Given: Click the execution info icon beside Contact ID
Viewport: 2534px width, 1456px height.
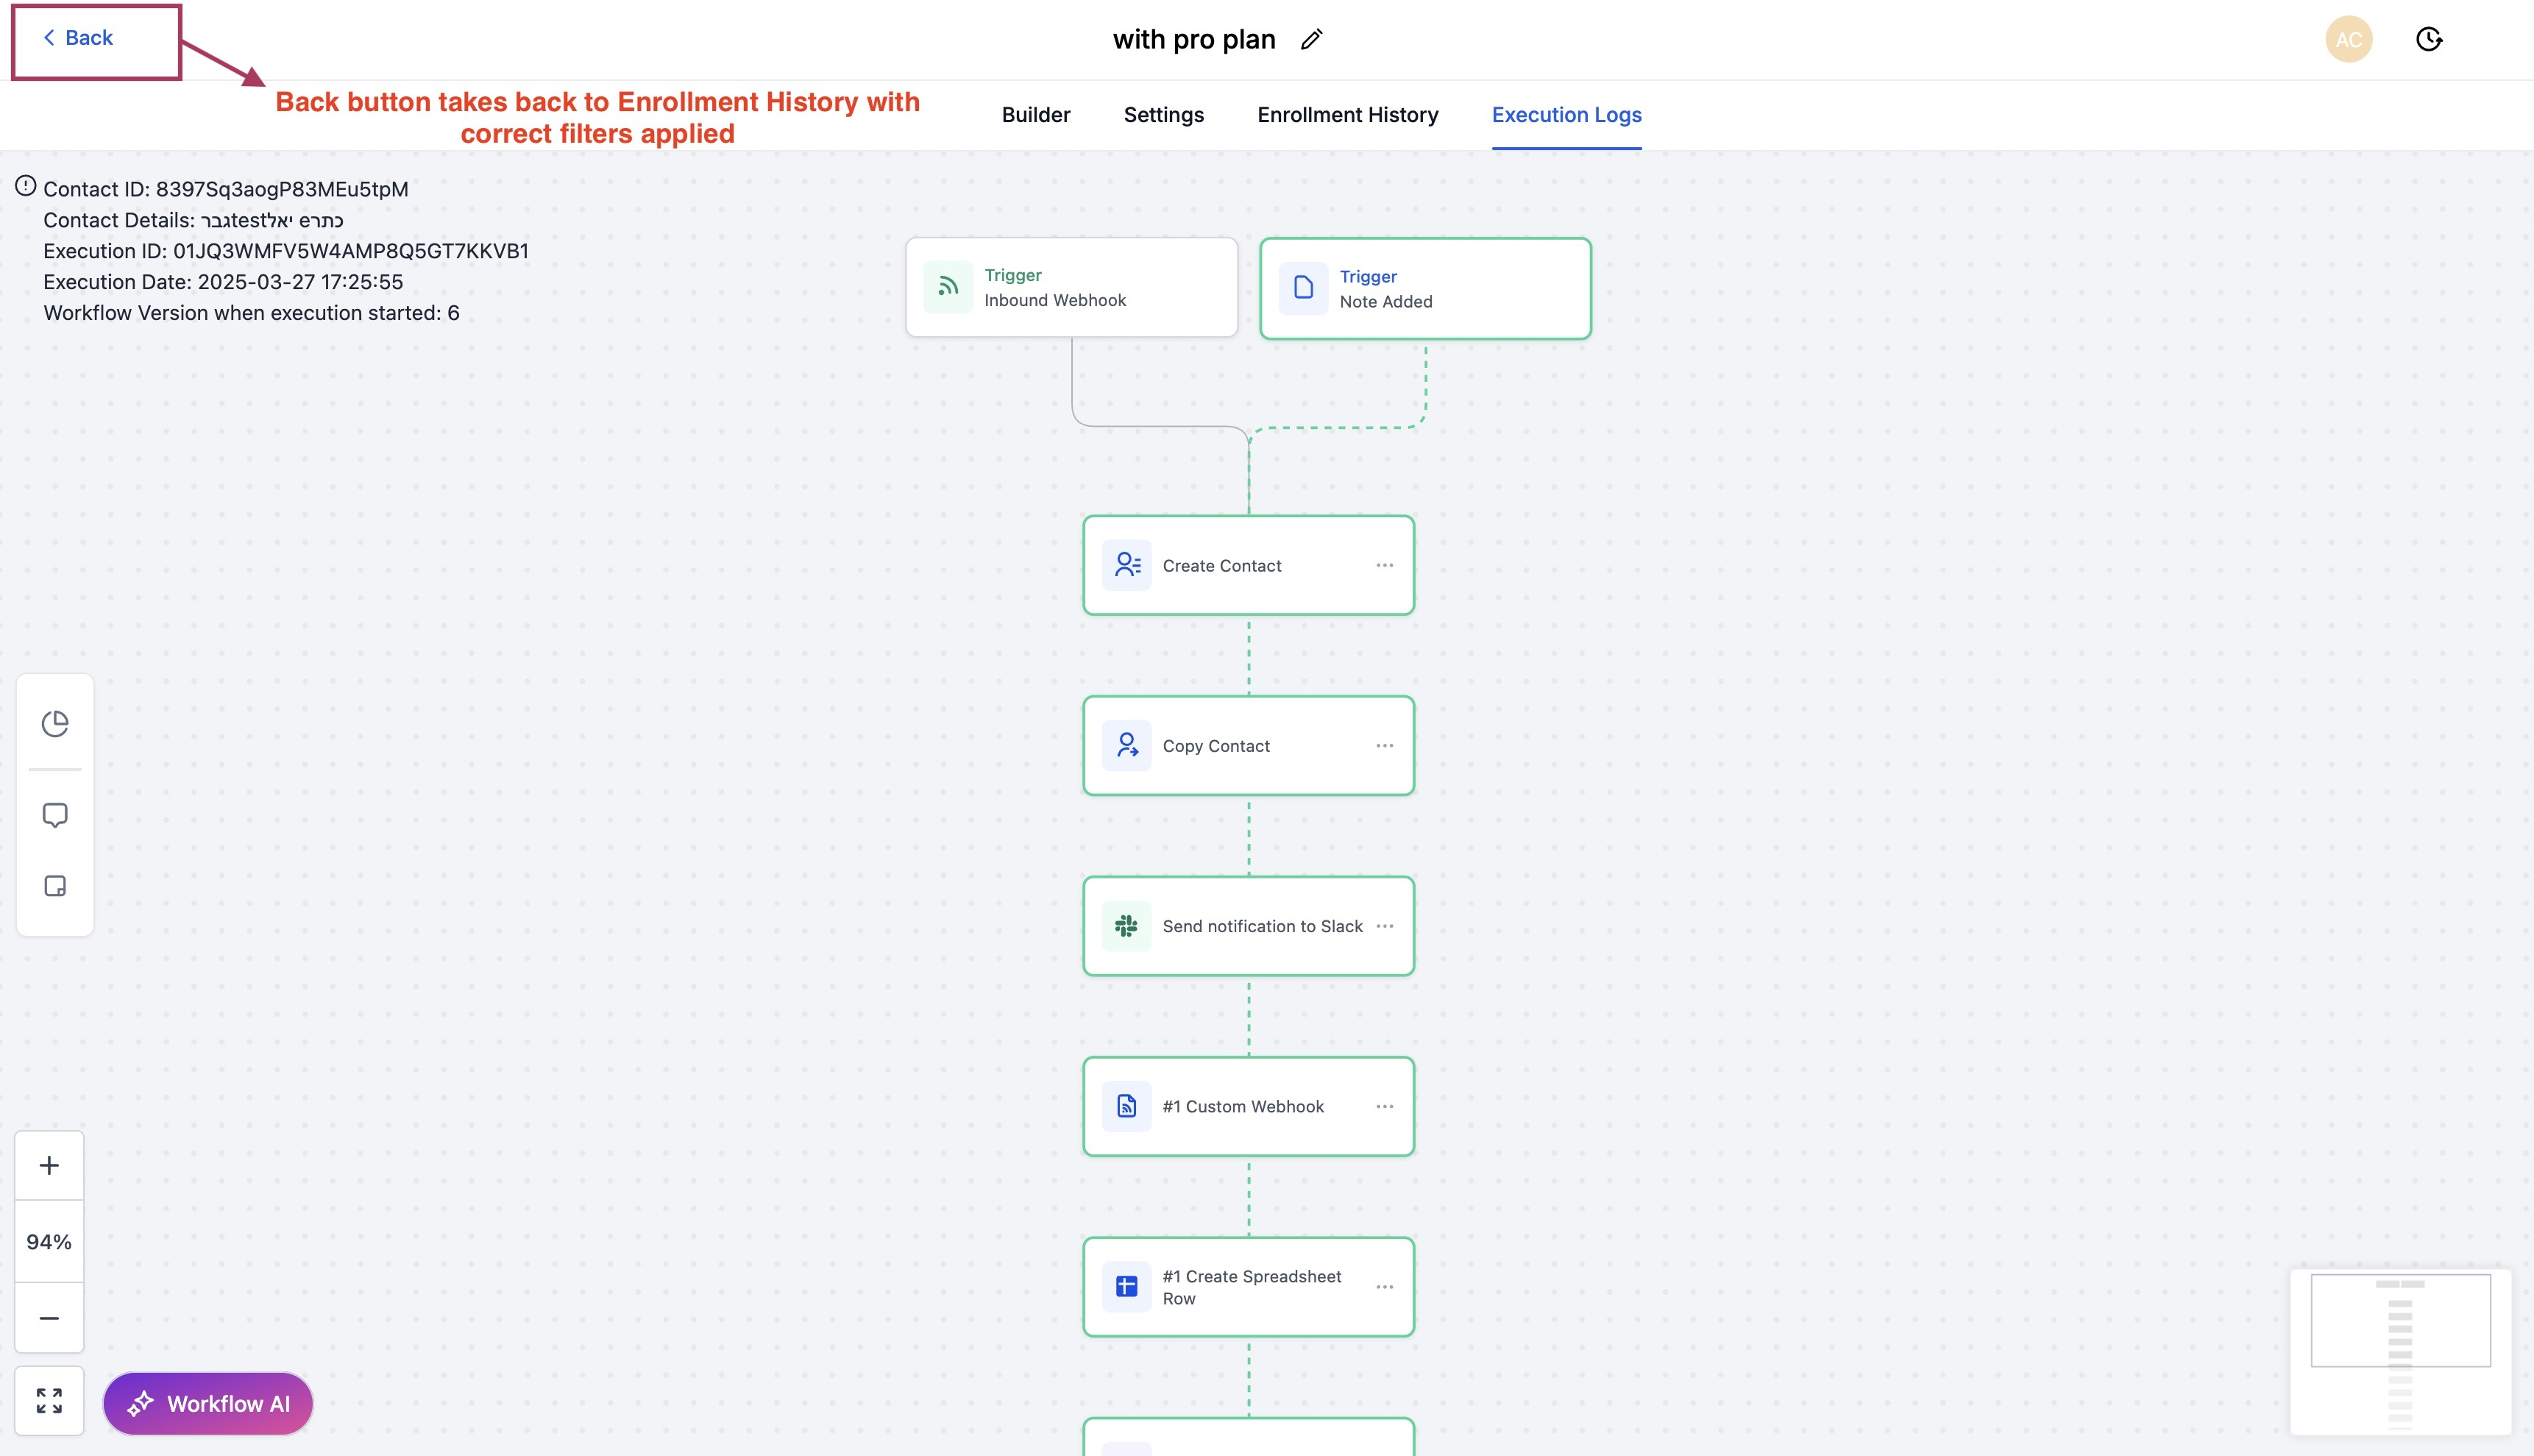Looking at the screenshot, I should [26, 186].
